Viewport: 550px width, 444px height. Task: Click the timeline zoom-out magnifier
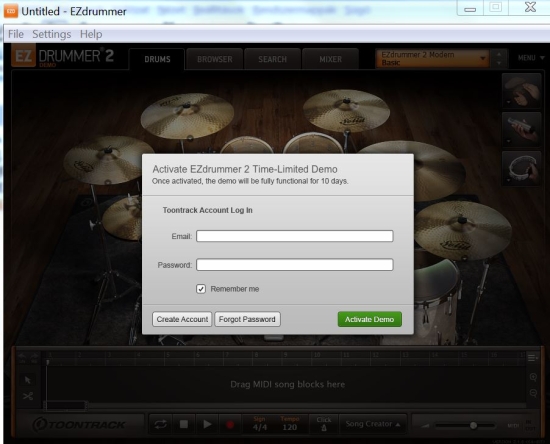(x=533, y=393)
